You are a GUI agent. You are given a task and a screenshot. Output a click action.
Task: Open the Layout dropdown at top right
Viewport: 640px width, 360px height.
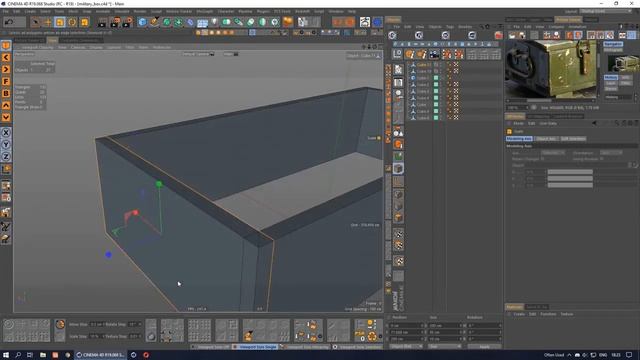tap(606, 11)
